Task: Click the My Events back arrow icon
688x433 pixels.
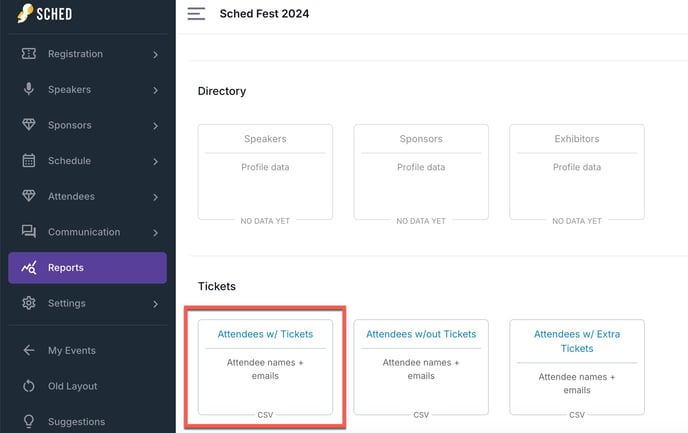Action: pos(29,350)
